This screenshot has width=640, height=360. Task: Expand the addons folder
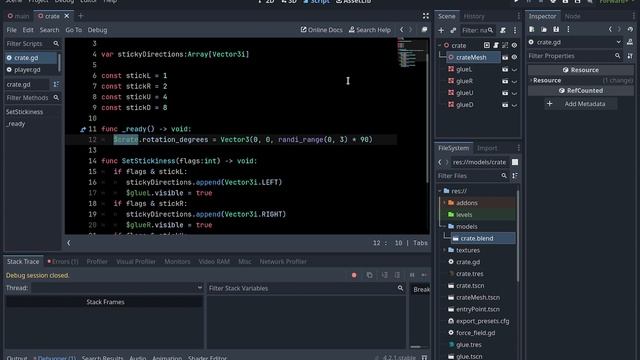[x=444, y=203]
